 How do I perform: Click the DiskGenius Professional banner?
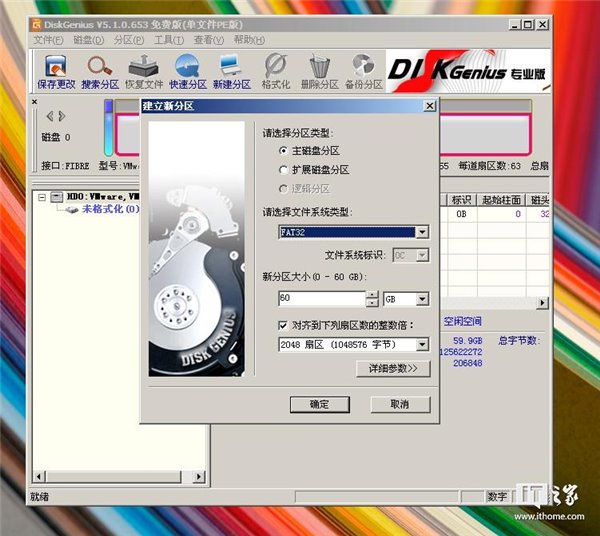click(x=468, y=71)
